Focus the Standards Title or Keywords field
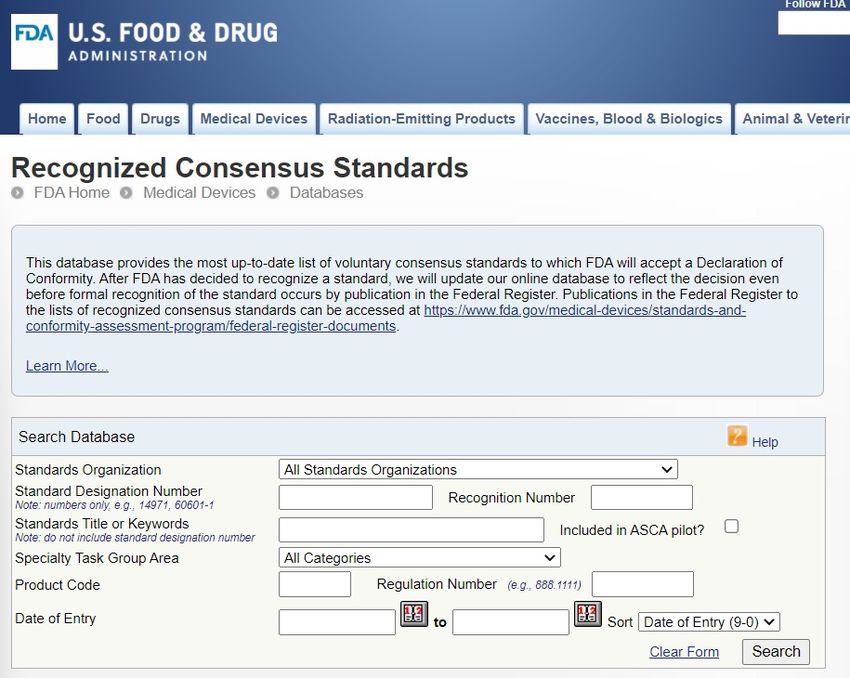The height and width of the screenshot is (678, 850). (411, 530)
